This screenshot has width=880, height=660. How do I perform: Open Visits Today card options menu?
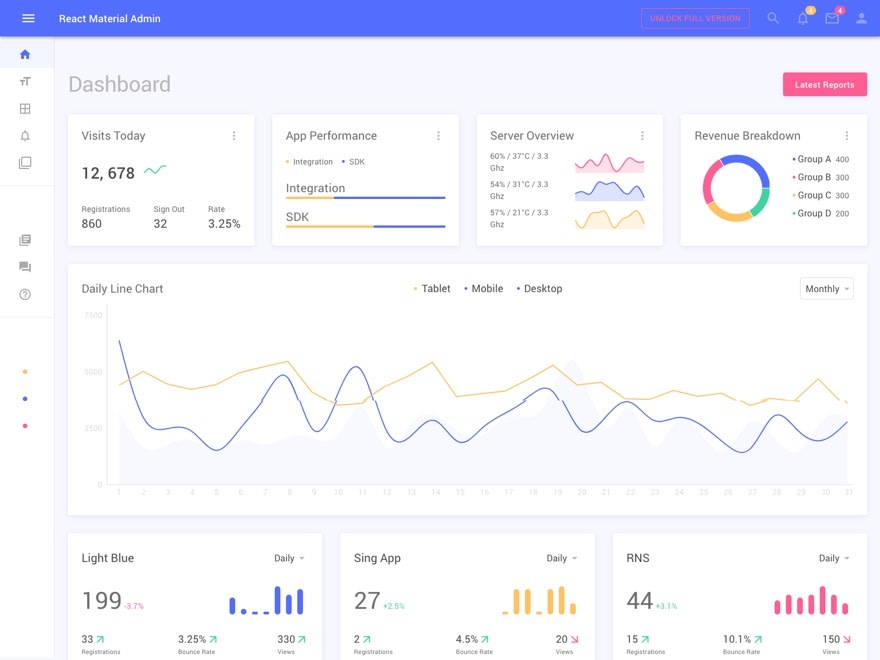[234, 136]
